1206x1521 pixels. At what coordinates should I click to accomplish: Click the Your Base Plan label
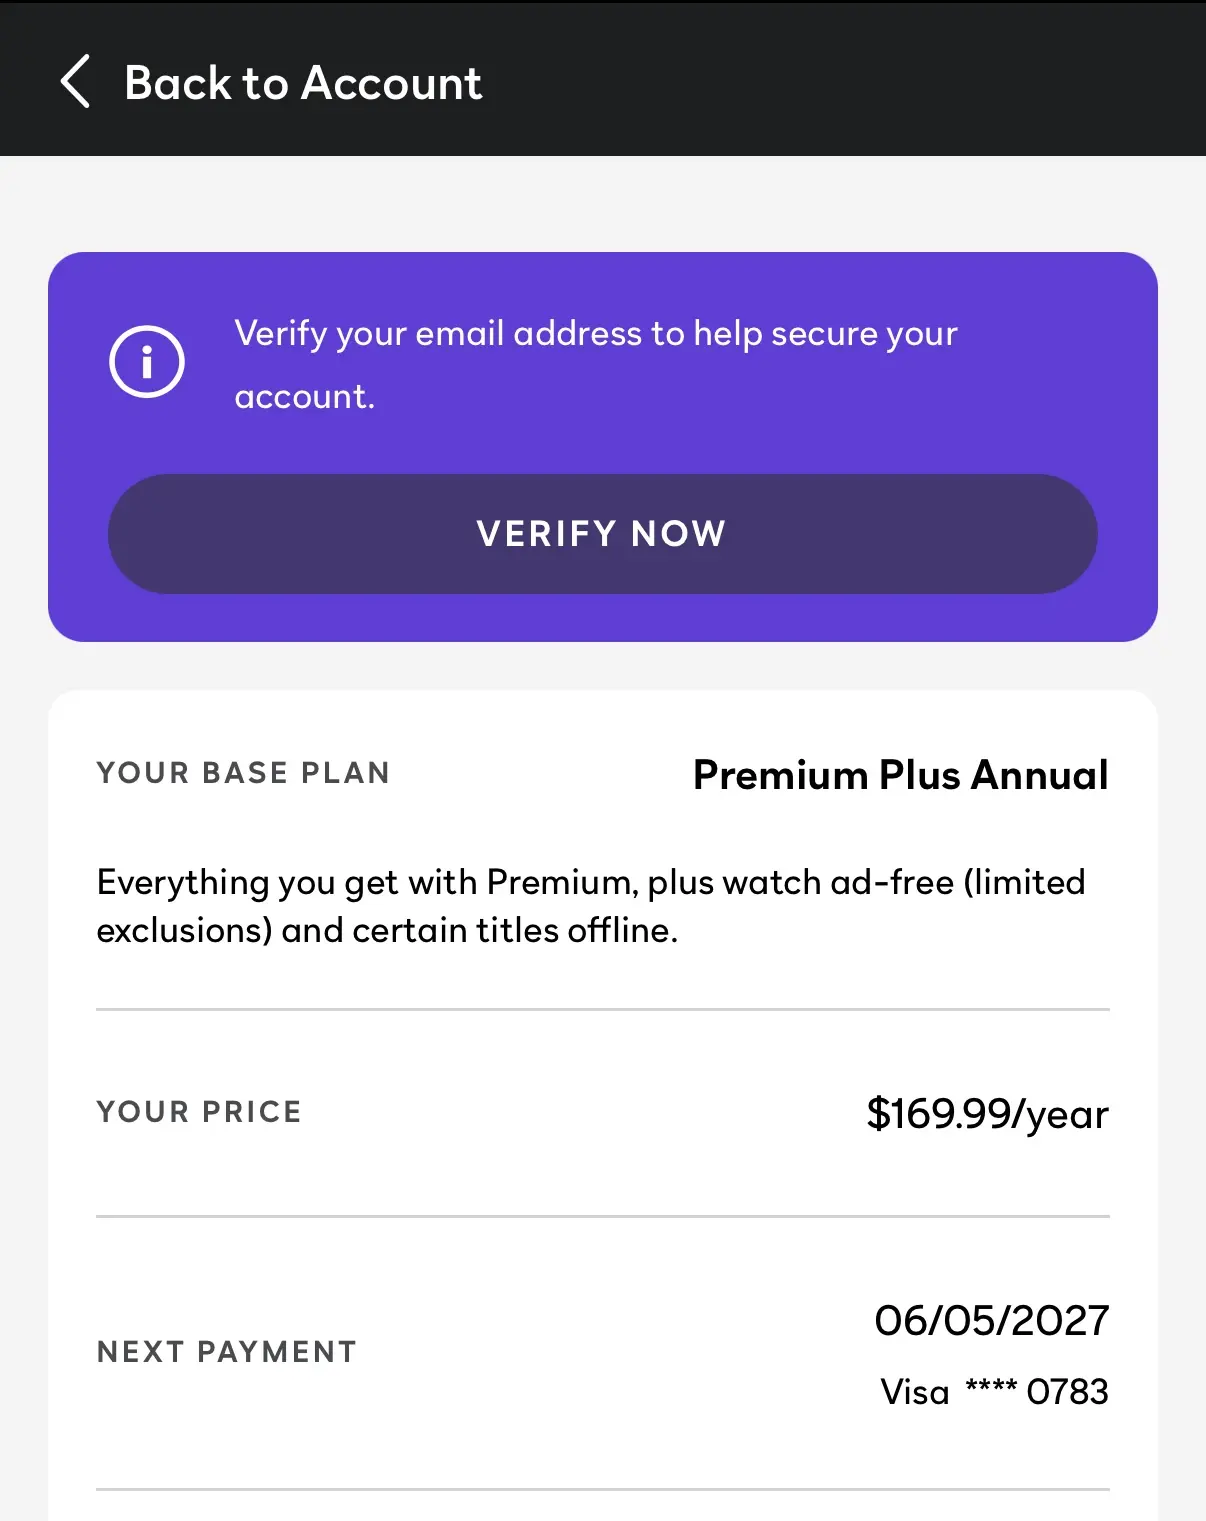243,773
